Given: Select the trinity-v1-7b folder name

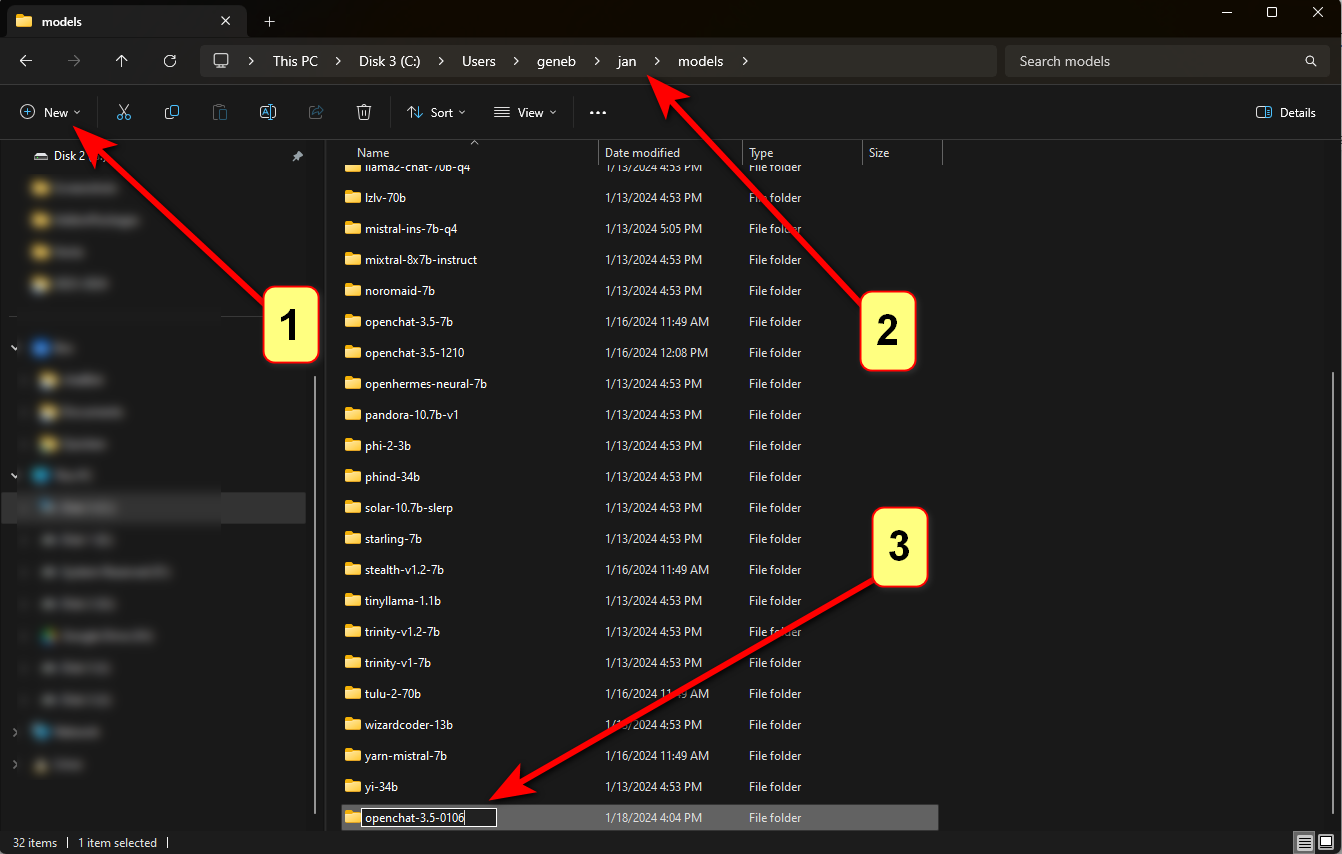Looking at the screenshot, I should pos(398,663).
